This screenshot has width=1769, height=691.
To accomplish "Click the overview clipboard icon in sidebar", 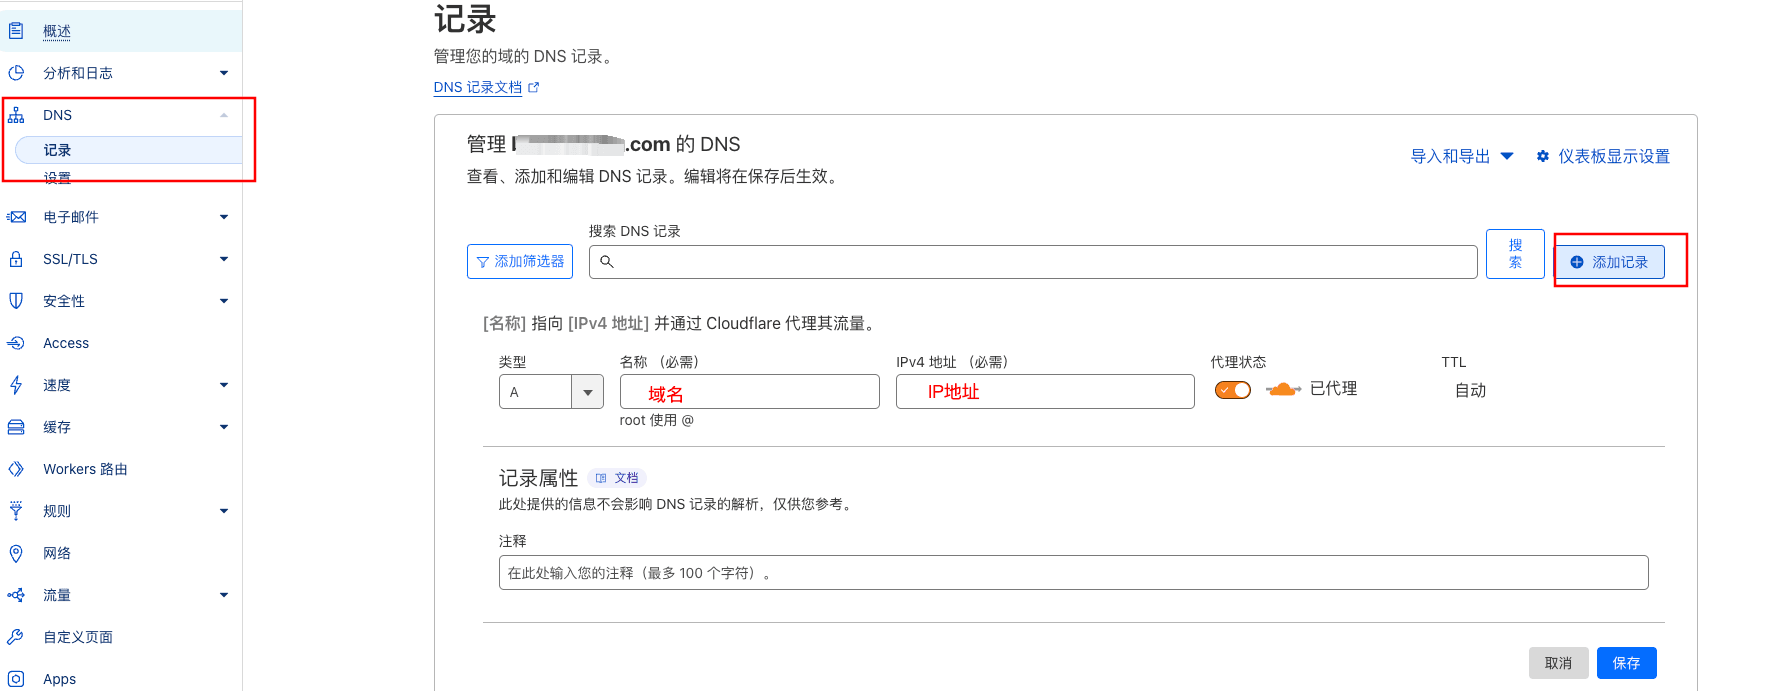I will (x=16, y=31).
